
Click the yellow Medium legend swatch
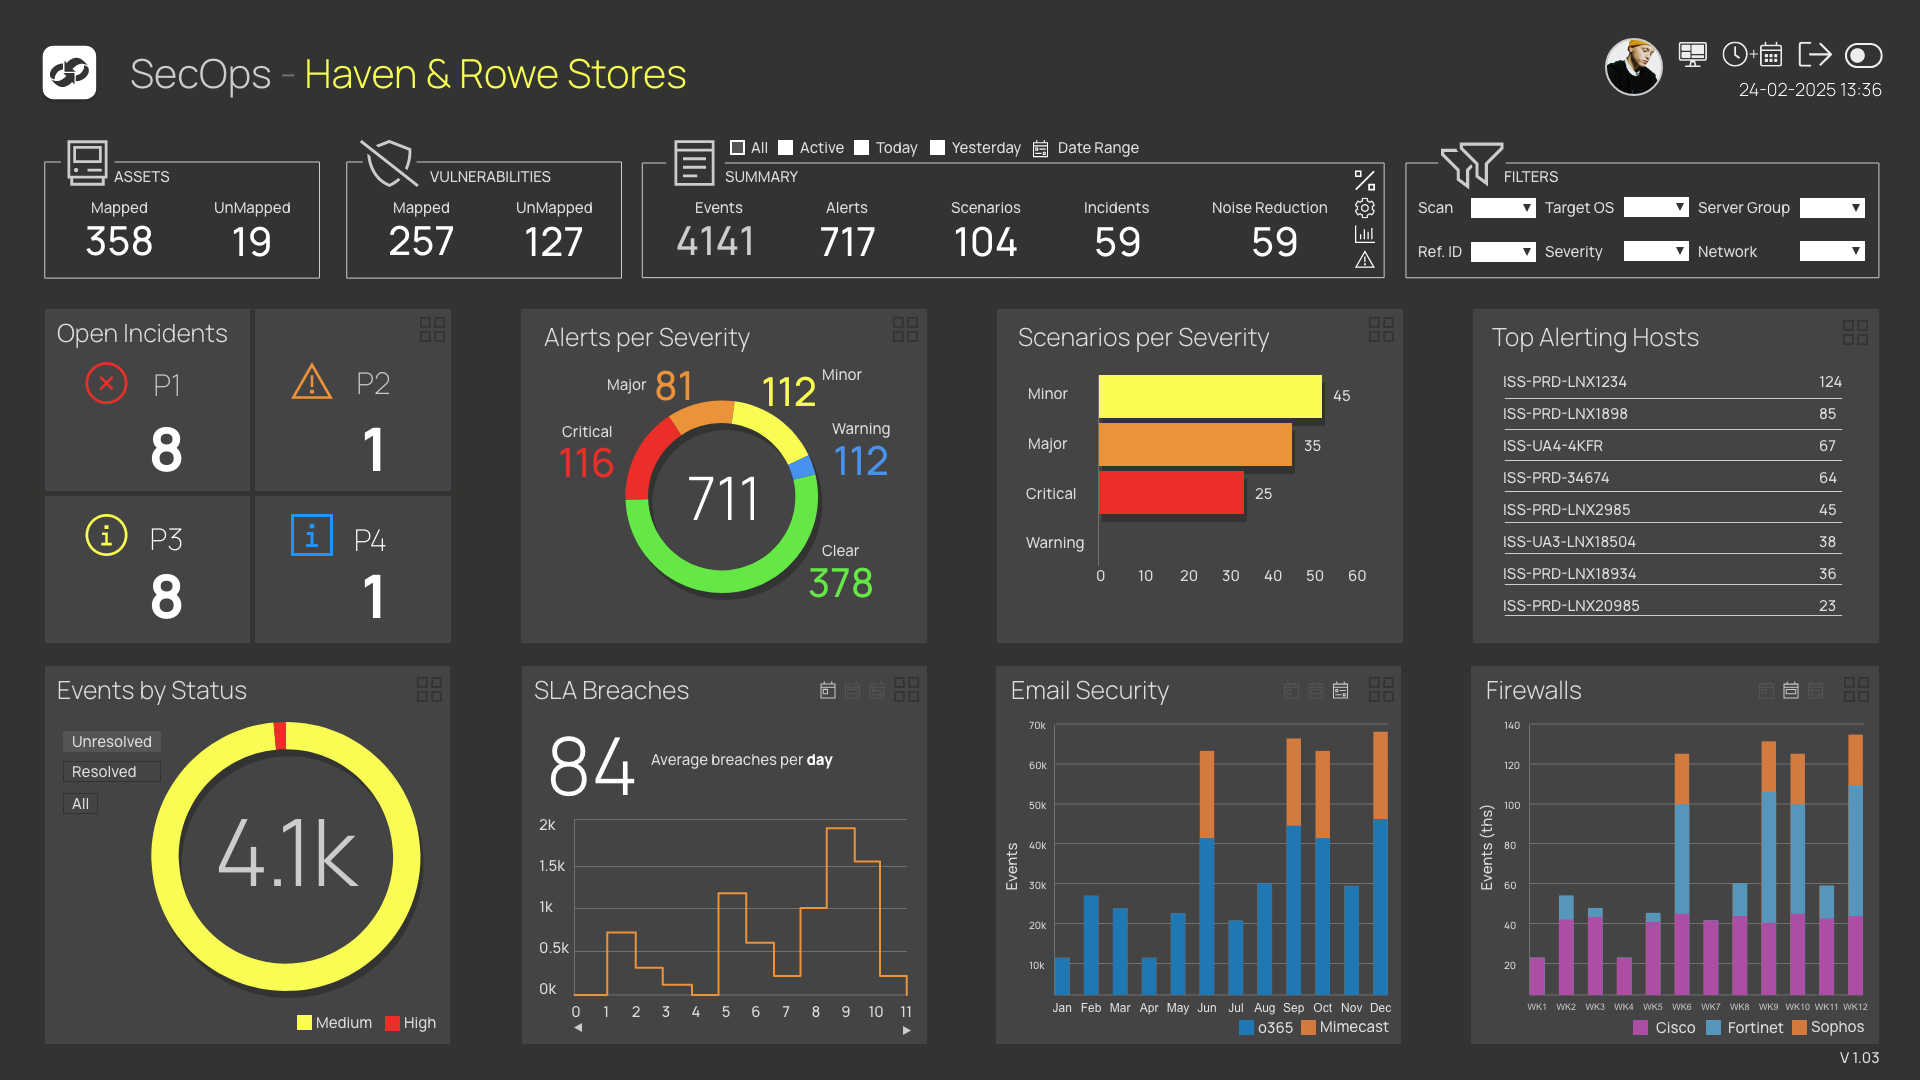point(303,1022)
